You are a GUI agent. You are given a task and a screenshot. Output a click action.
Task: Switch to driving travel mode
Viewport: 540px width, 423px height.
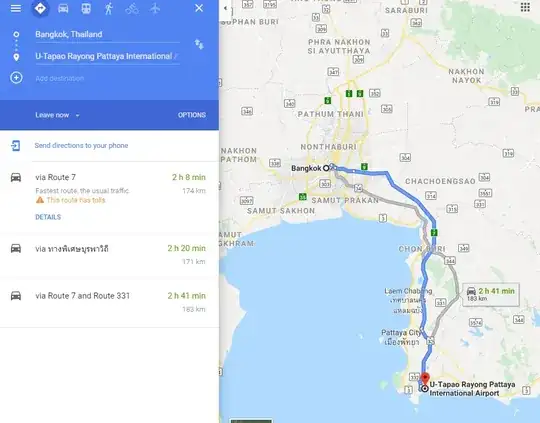click(63, 8)
